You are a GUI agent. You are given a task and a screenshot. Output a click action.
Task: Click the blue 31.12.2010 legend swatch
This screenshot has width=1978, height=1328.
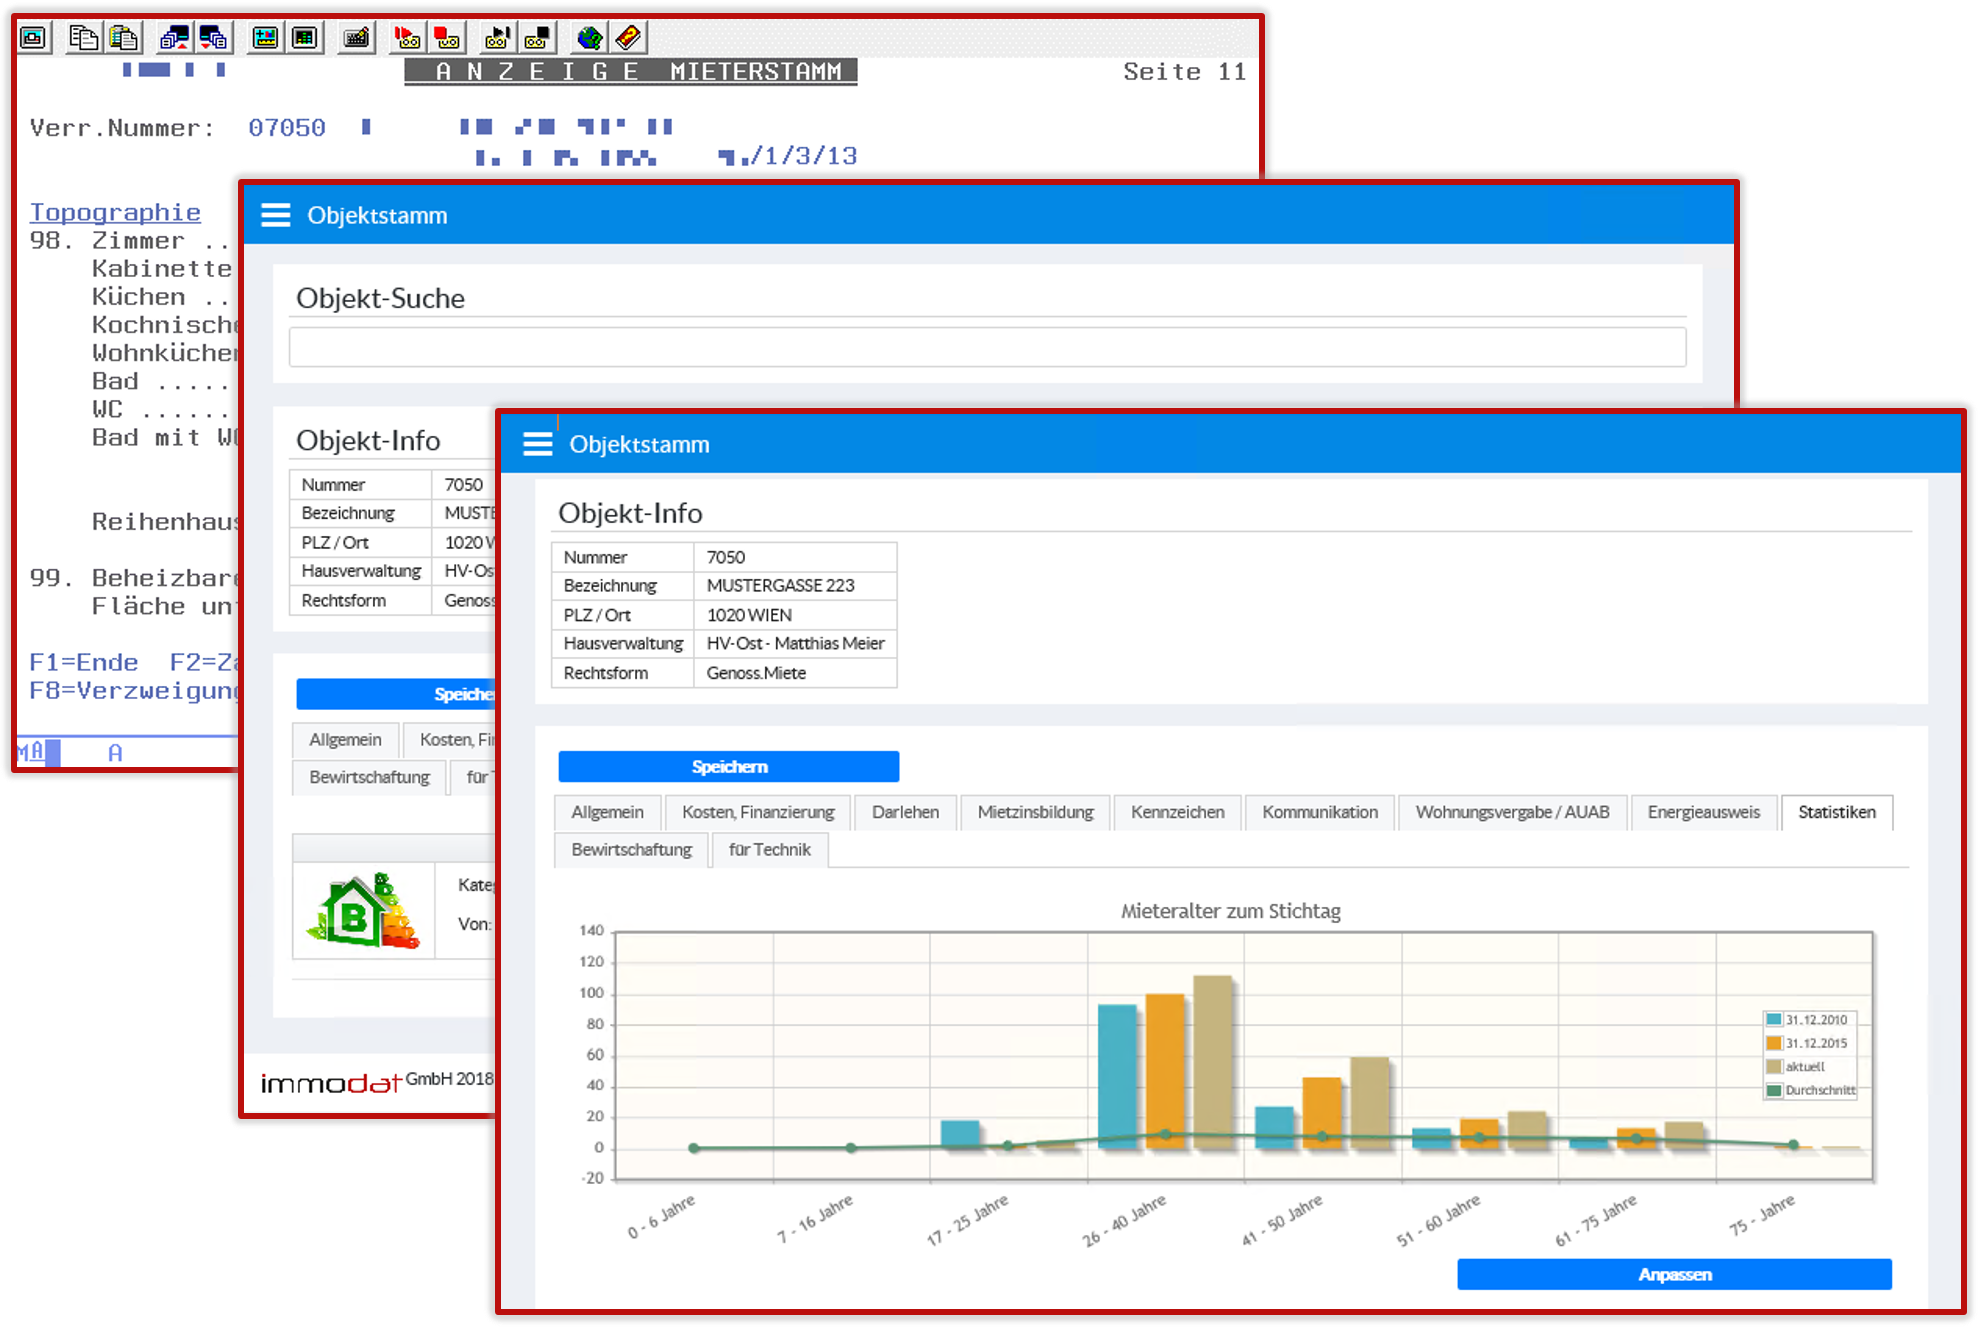[x=1774, y=1019]
